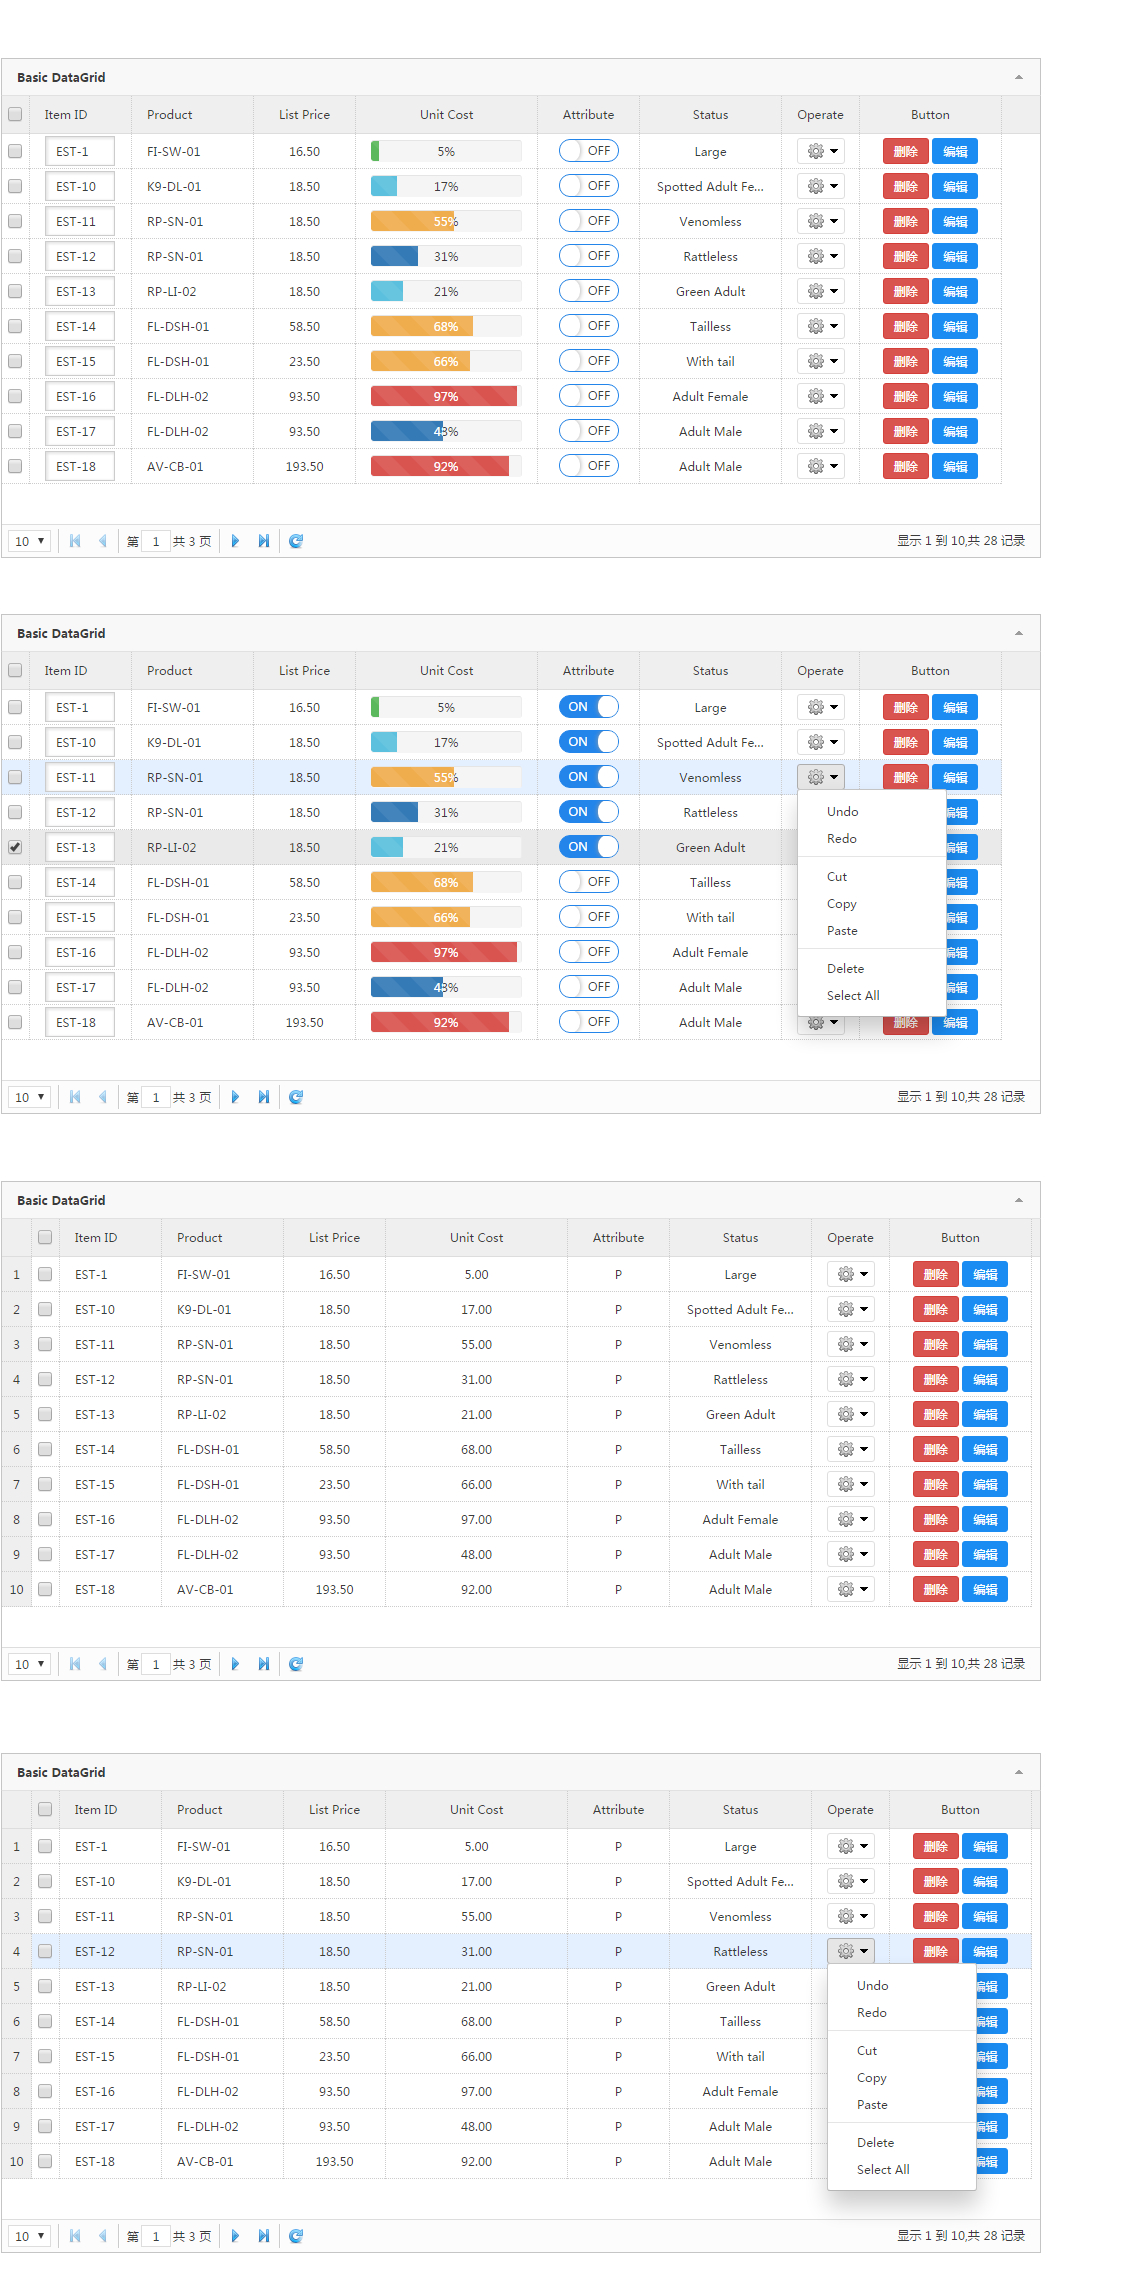Refresh the fourth grid using the pager icon
1132x2272 pixels.
click(x=296, y=2236)
